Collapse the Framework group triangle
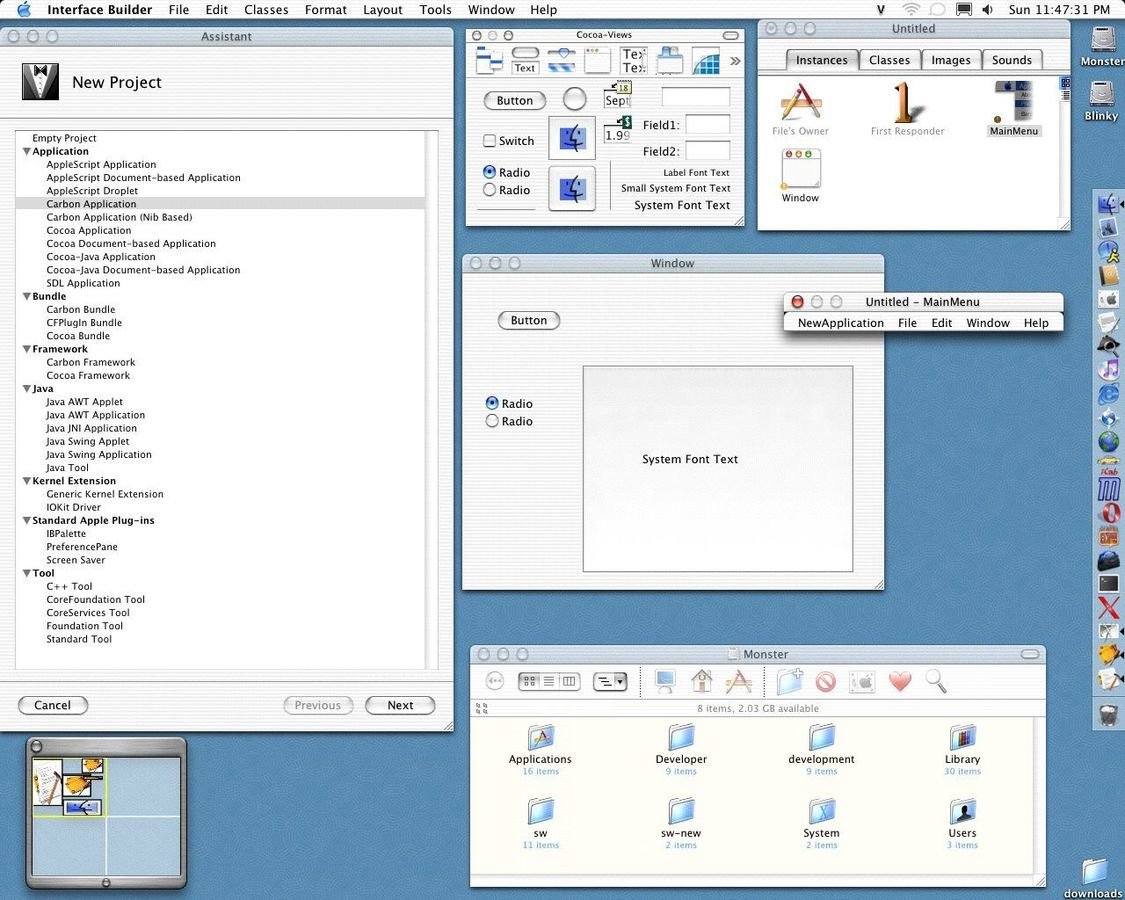The height and width of the screenshot is (900, 1125). (27, 349)
